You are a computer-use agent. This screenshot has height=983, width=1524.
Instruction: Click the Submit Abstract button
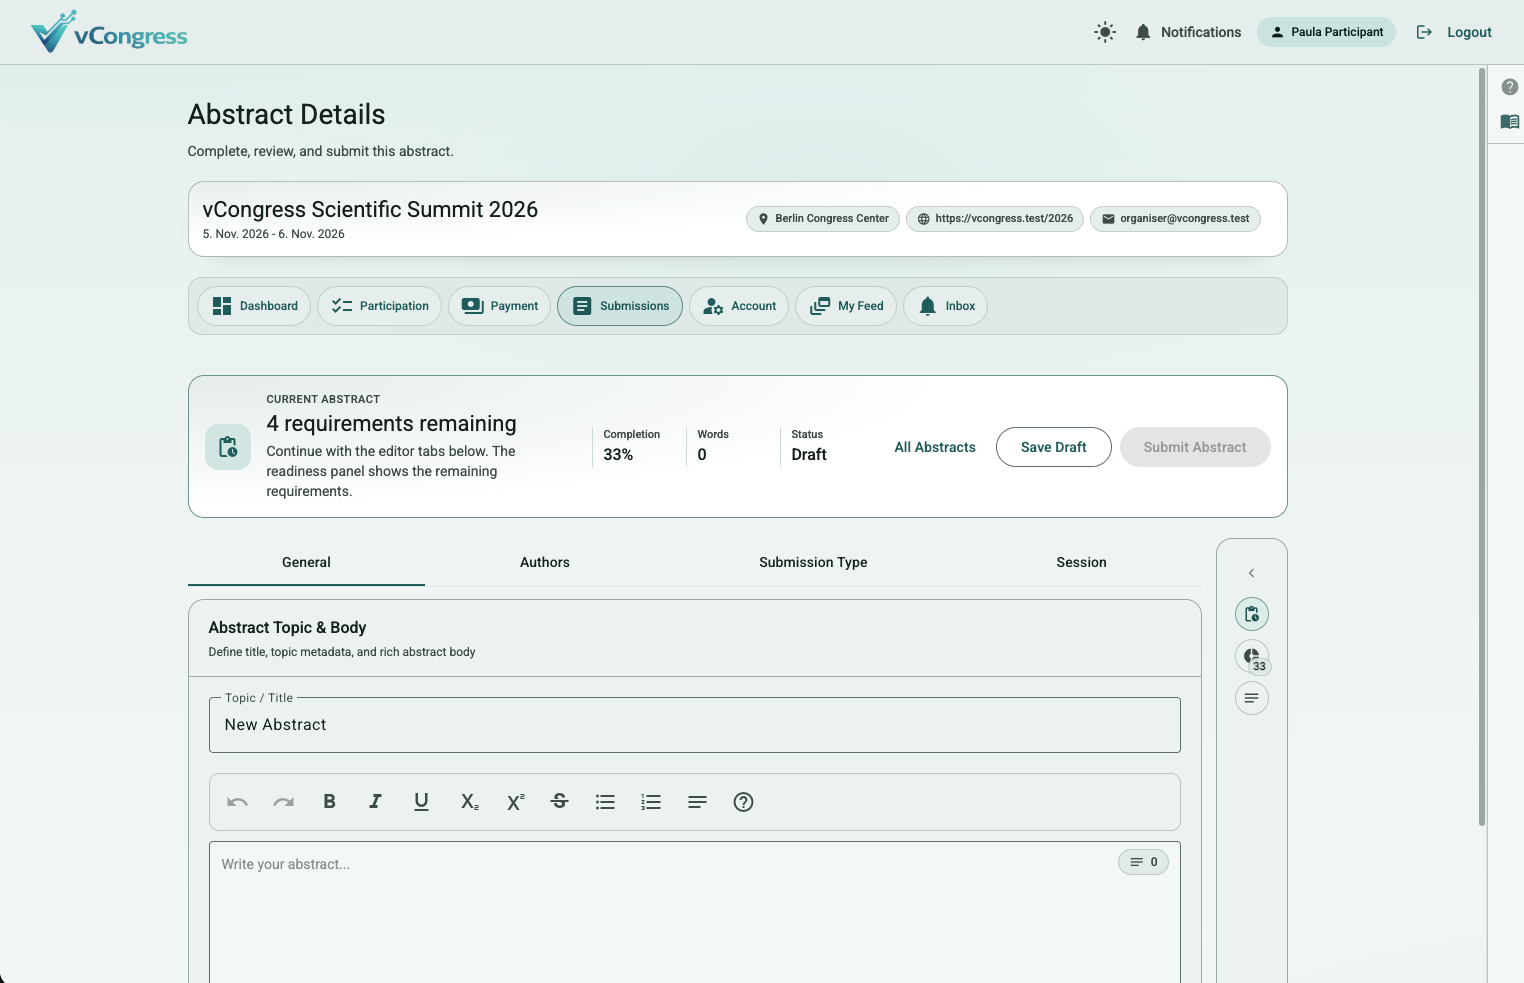[1195, 447]
